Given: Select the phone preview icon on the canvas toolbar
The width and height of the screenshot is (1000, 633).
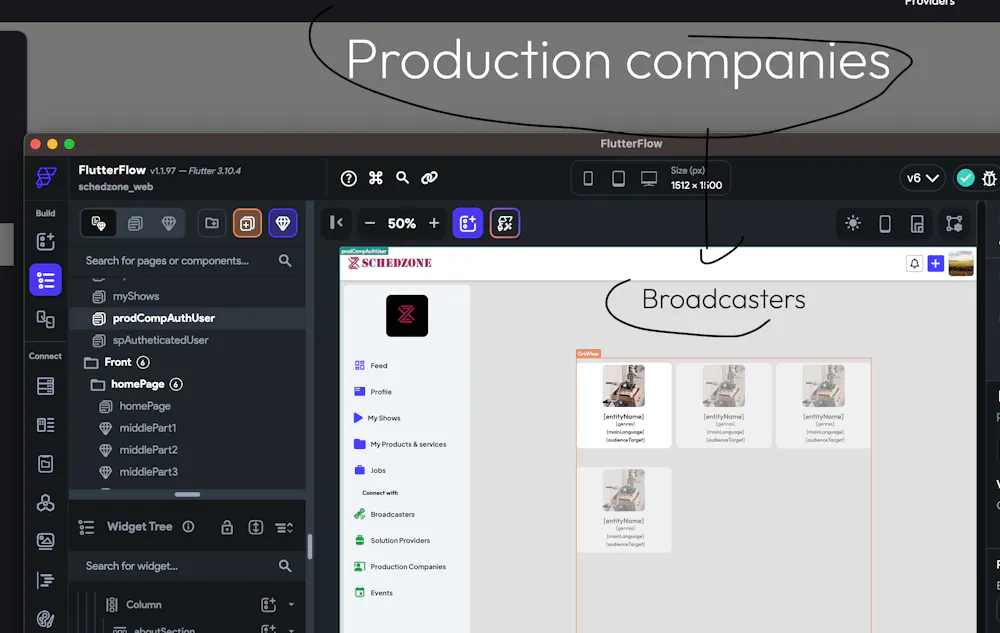Looking at the screenshot, I should coord(885,222).
